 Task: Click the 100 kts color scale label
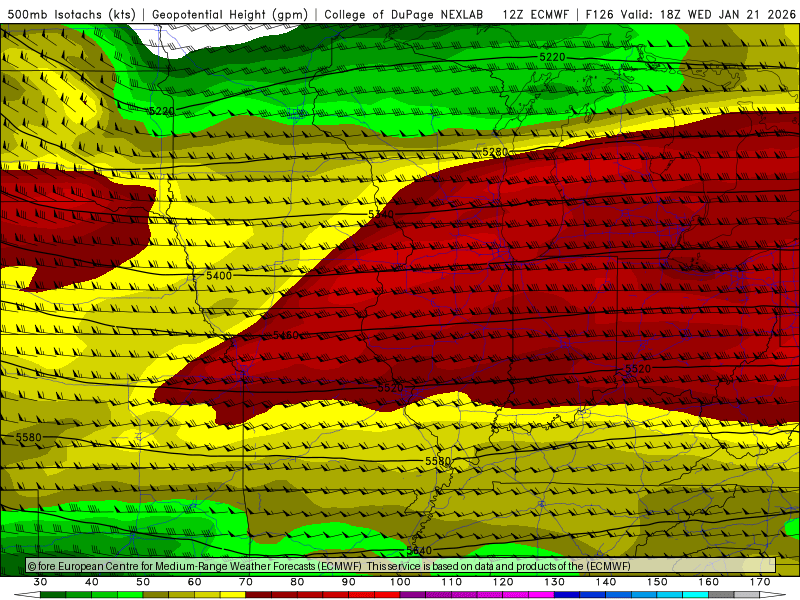click(x=401, y=582)
